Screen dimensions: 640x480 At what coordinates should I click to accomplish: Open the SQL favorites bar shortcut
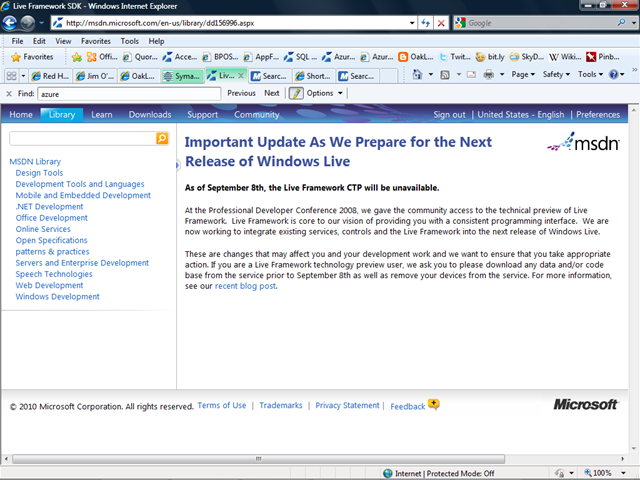(300, 57)
